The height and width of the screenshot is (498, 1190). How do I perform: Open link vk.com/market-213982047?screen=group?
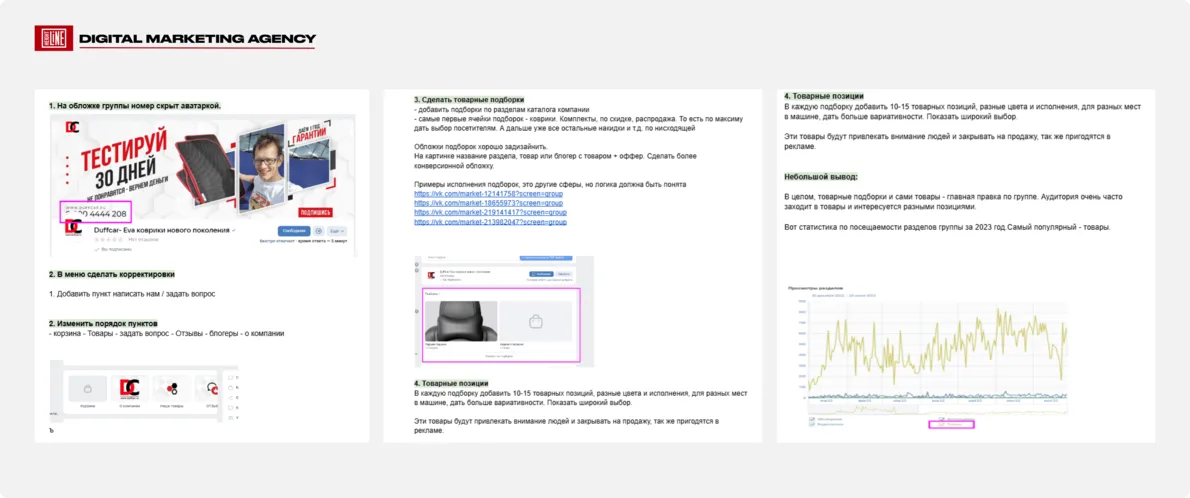[490, 222]
